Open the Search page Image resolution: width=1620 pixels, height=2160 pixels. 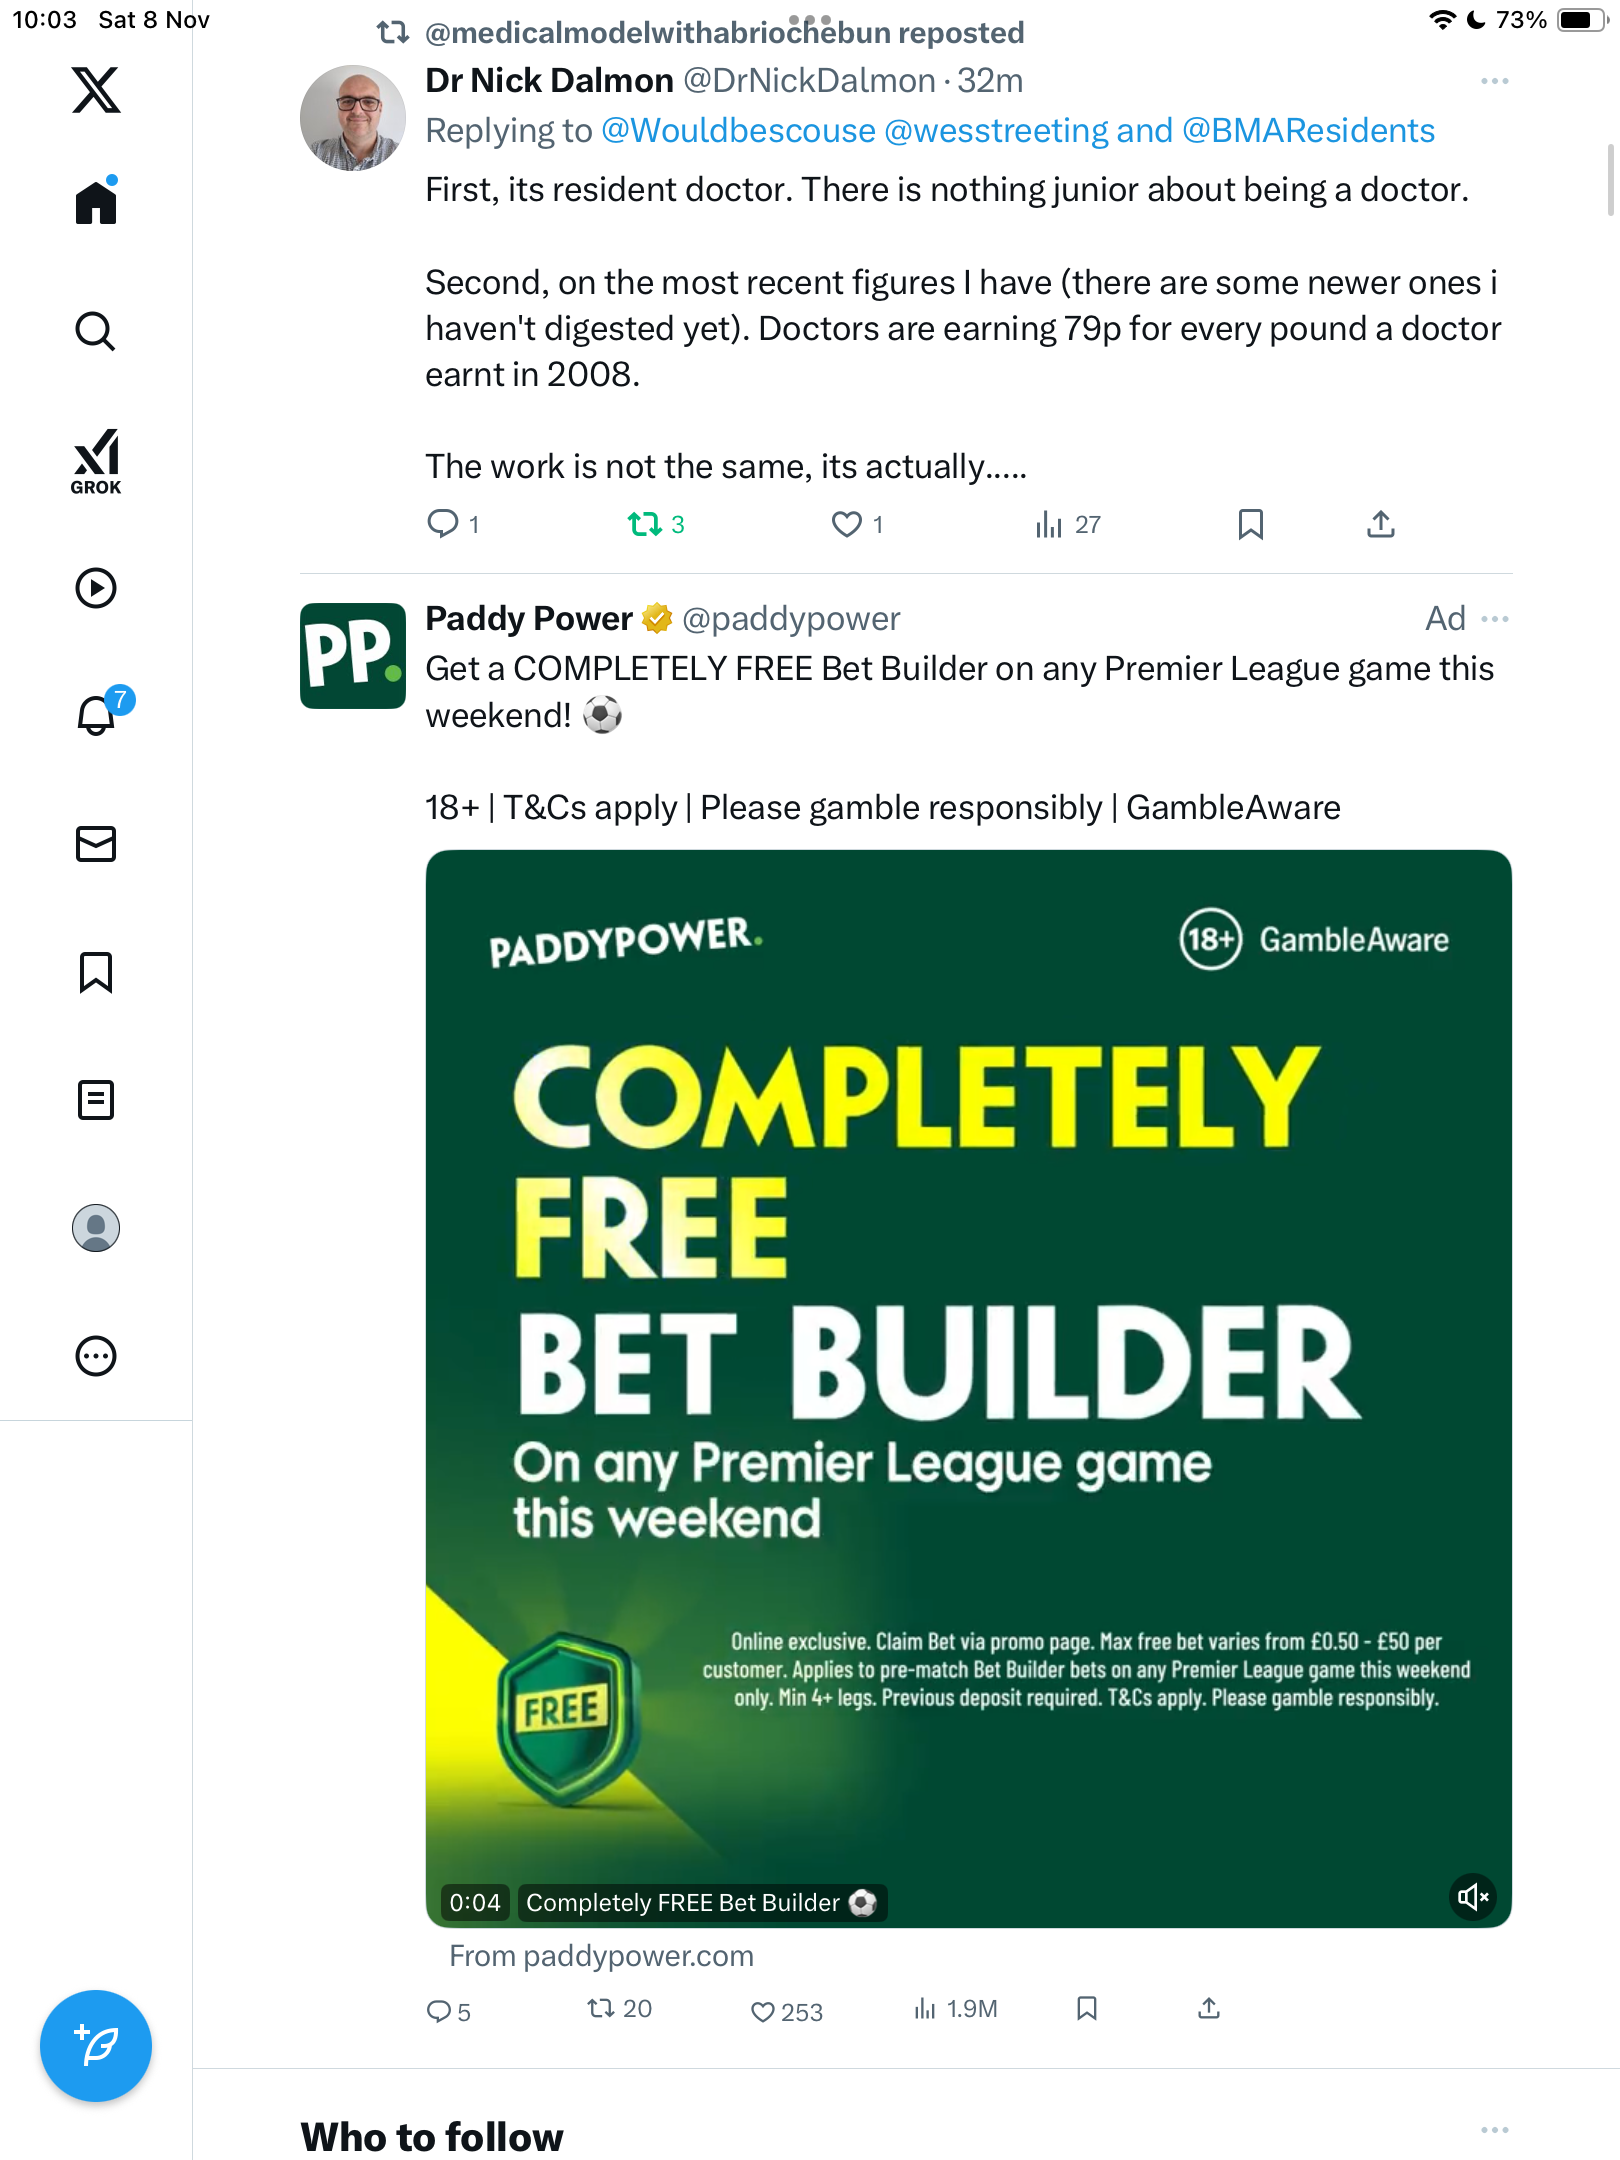(96, 331)
